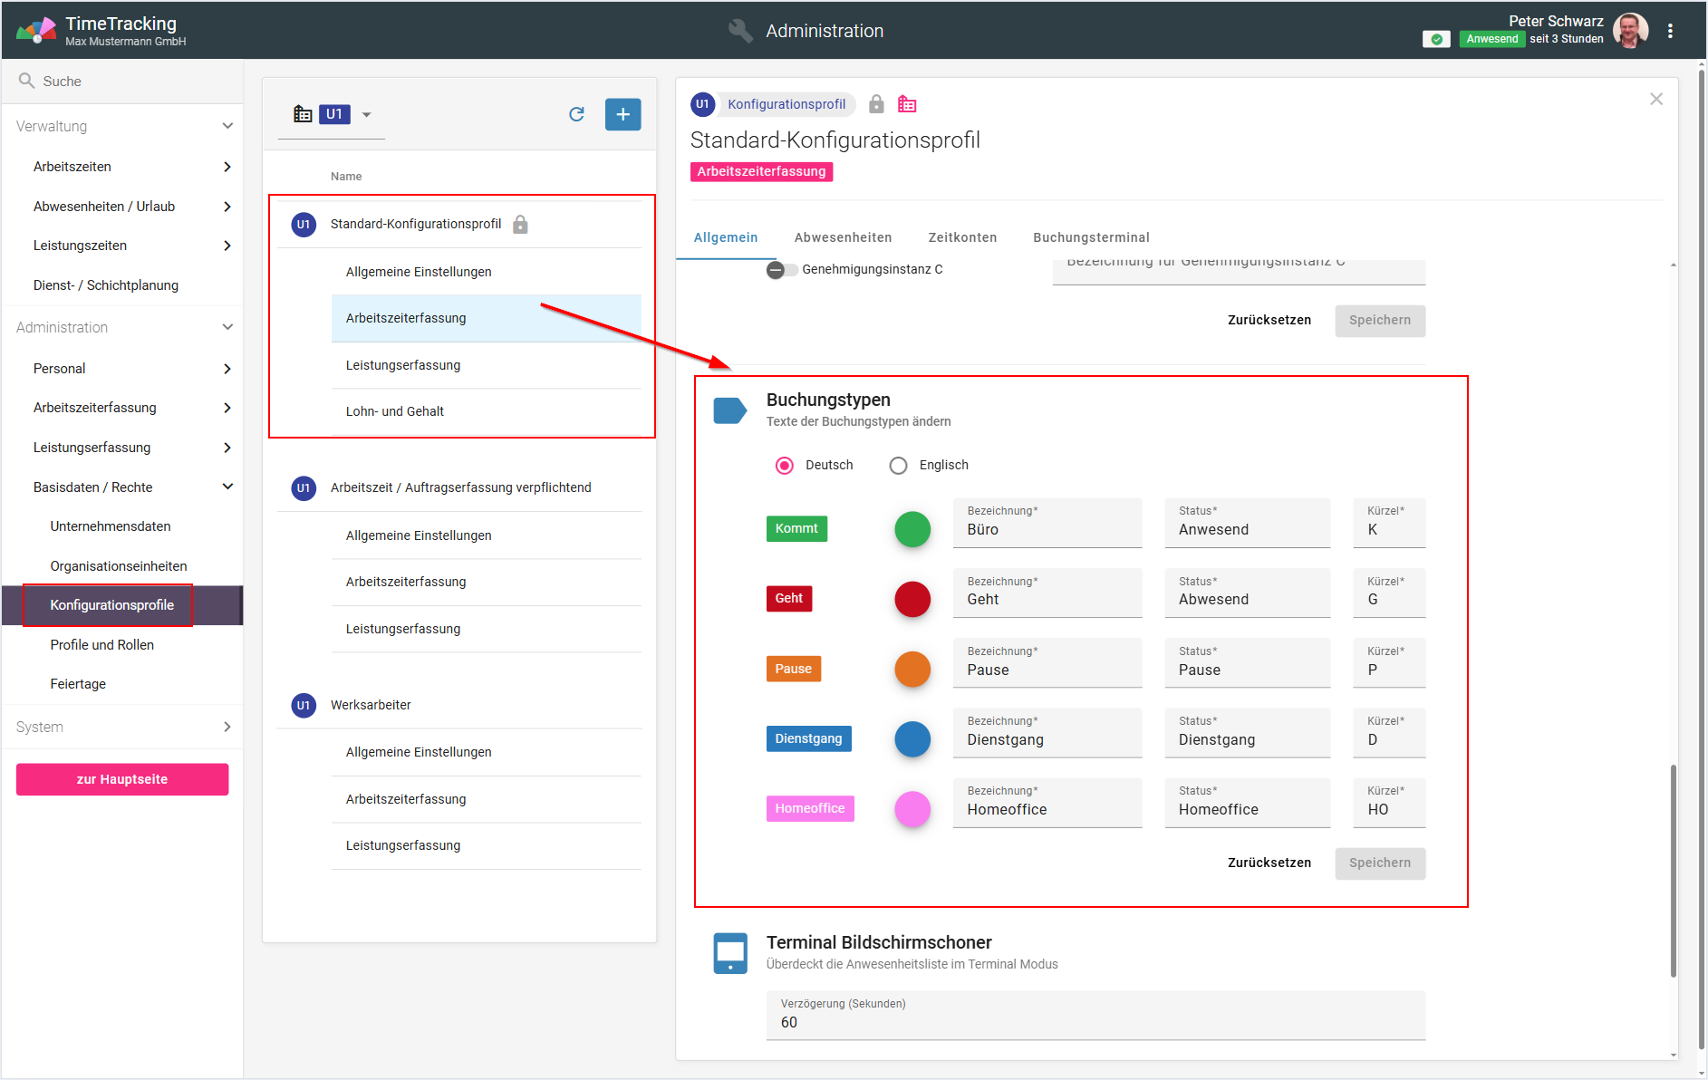Click the lock icon next to Konfigurationsprofil chip
The width and height of the screenshot is (1708, 1080).
pos(876,104)
